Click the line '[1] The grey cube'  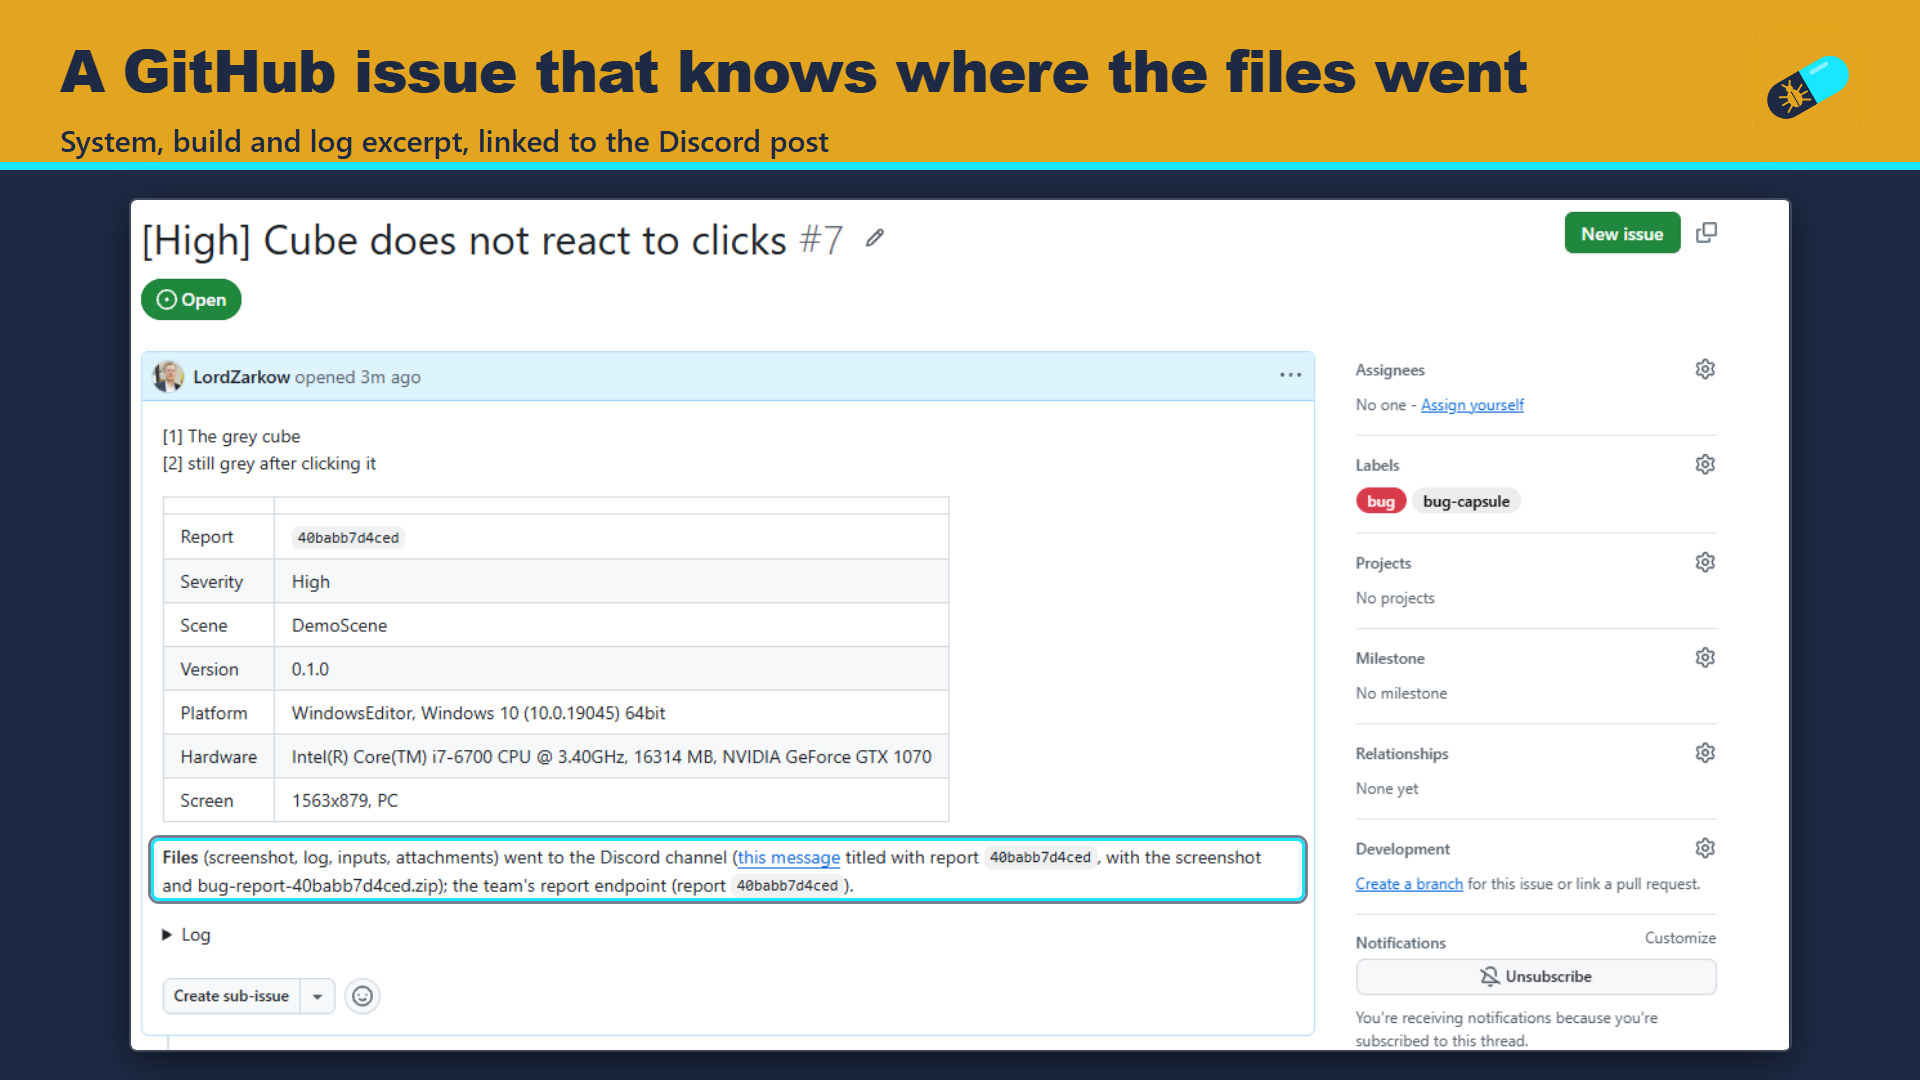coord(231,437)
